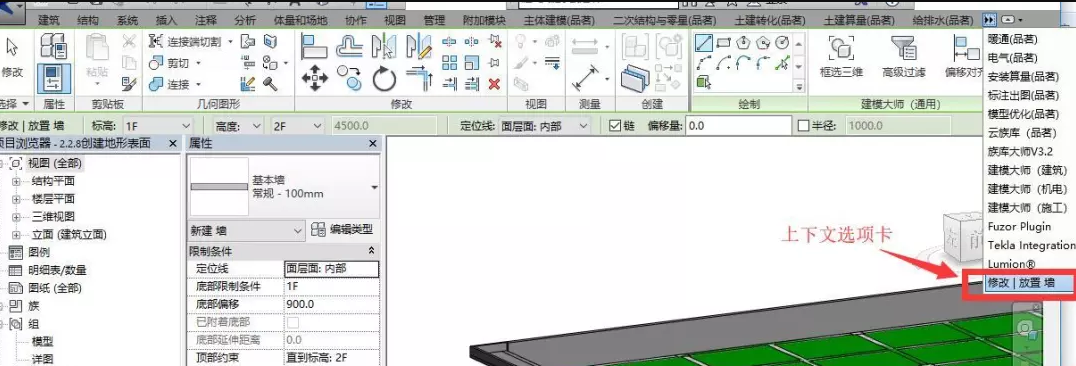
Task: Close the 项目浏览器 panel
Action: (x=172, y=144)
